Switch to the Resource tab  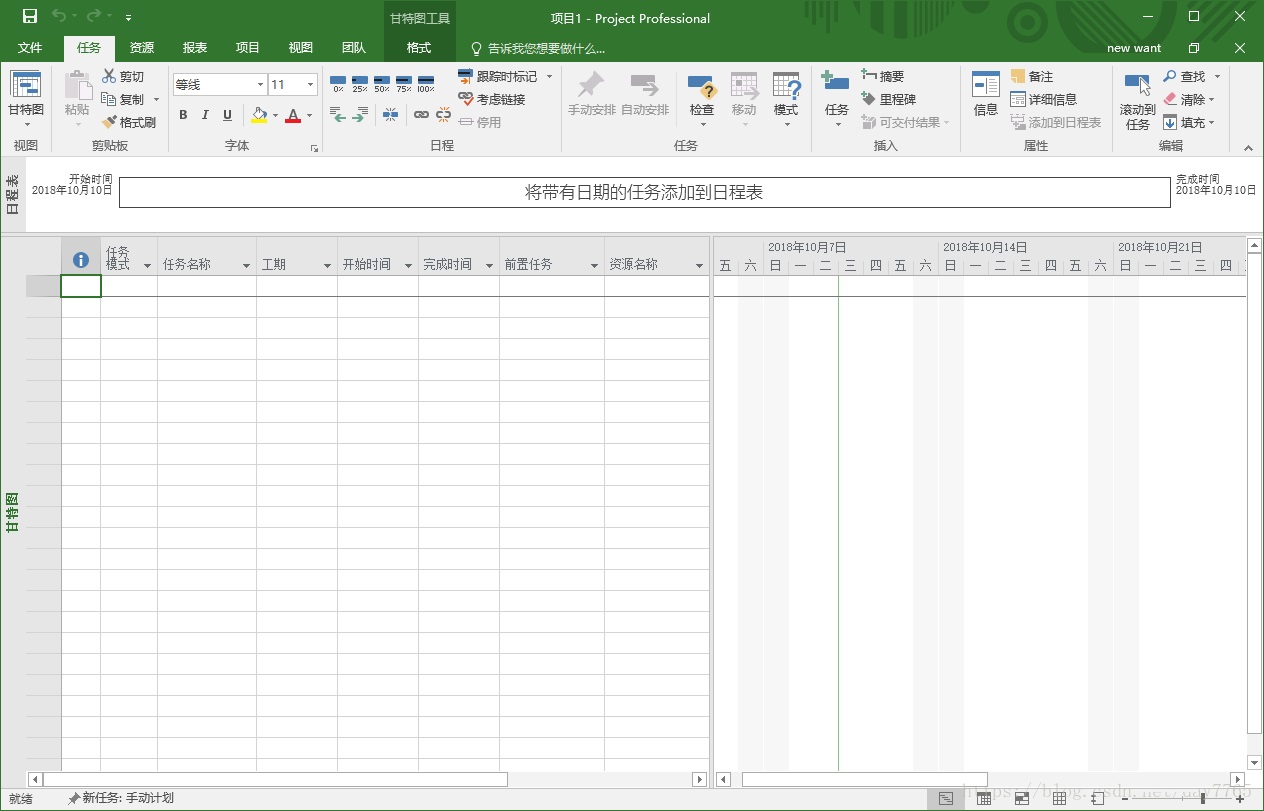coord(142,48)
